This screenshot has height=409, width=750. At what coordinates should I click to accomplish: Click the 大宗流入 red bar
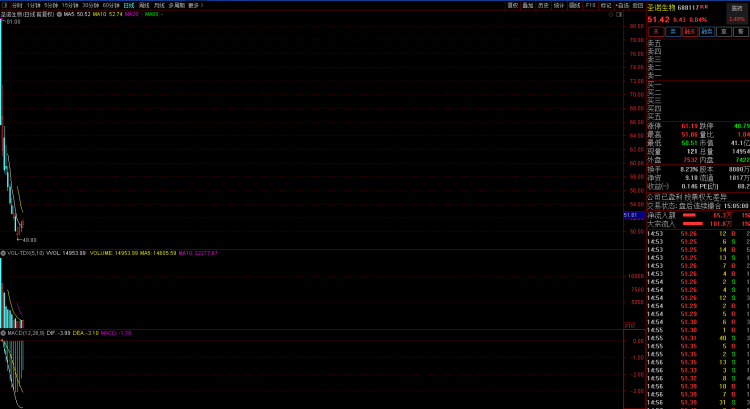coord(693,223)
